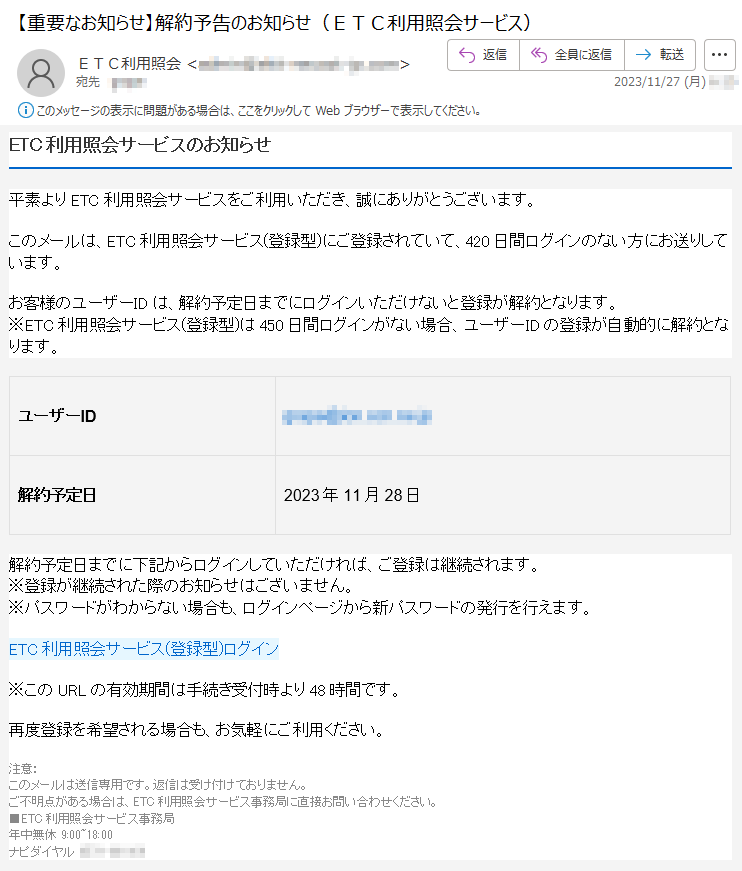Open ETC利用照会サービス(登録型)ログイン link
742x871 pixels.
144,649
